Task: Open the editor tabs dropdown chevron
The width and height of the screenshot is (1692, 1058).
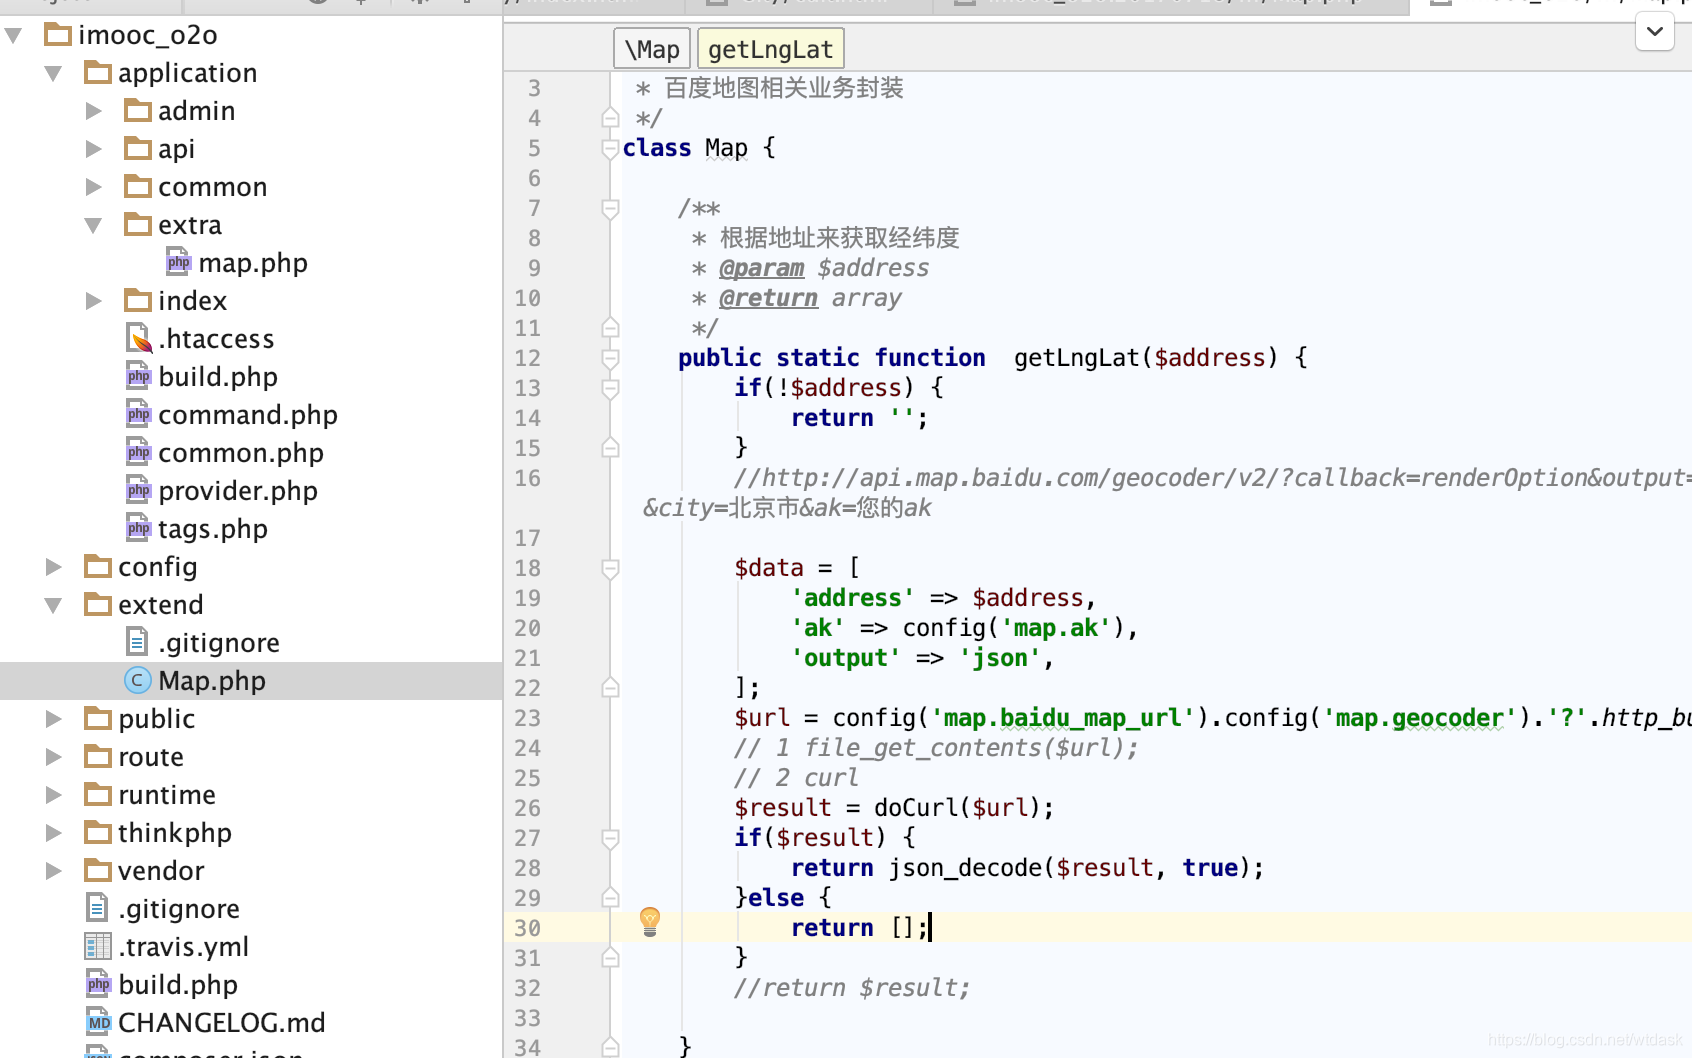Action: click(1655, 31)
